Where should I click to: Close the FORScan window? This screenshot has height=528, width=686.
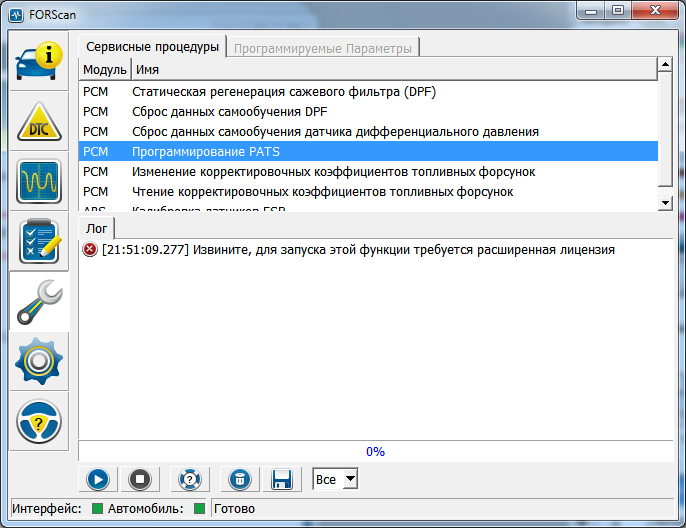coord(655,11)
